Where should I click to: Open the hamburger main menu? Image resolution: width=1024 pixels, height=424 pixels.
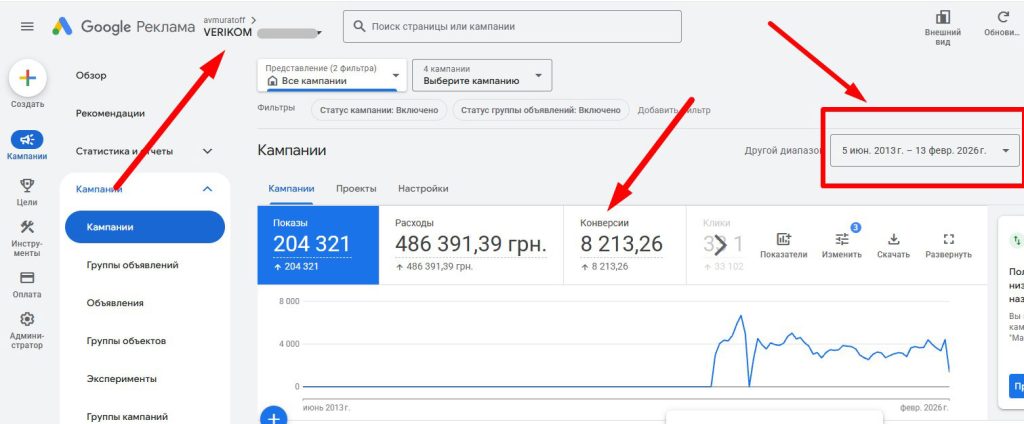(x=27, y=27)
